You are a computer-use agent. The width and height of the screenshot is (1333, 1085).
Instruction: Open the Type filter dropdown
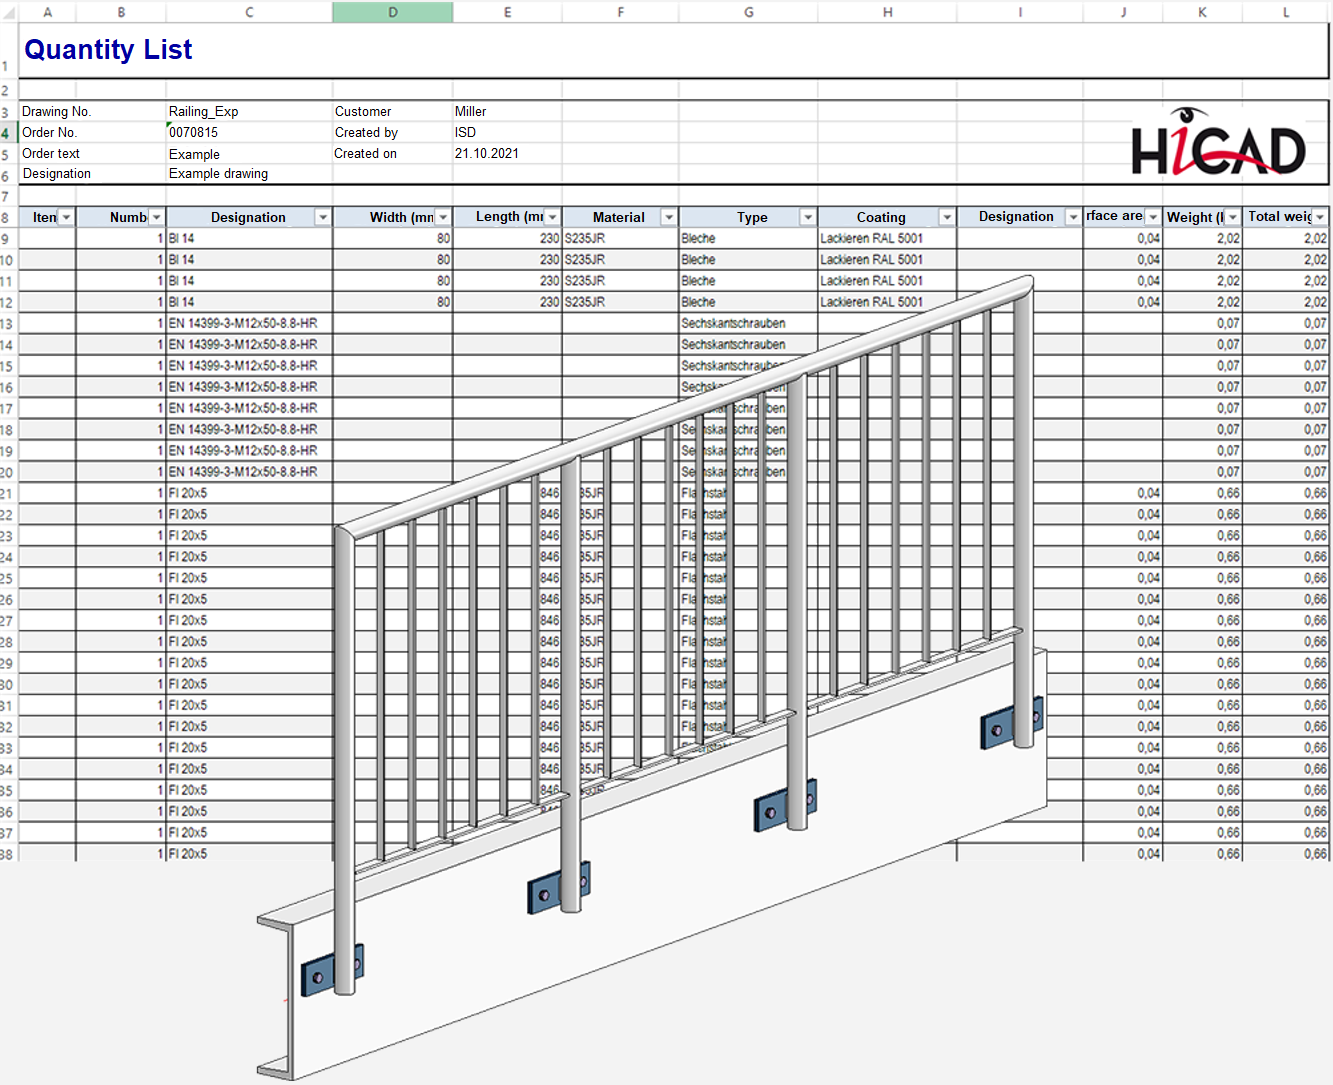pos(808,217)
